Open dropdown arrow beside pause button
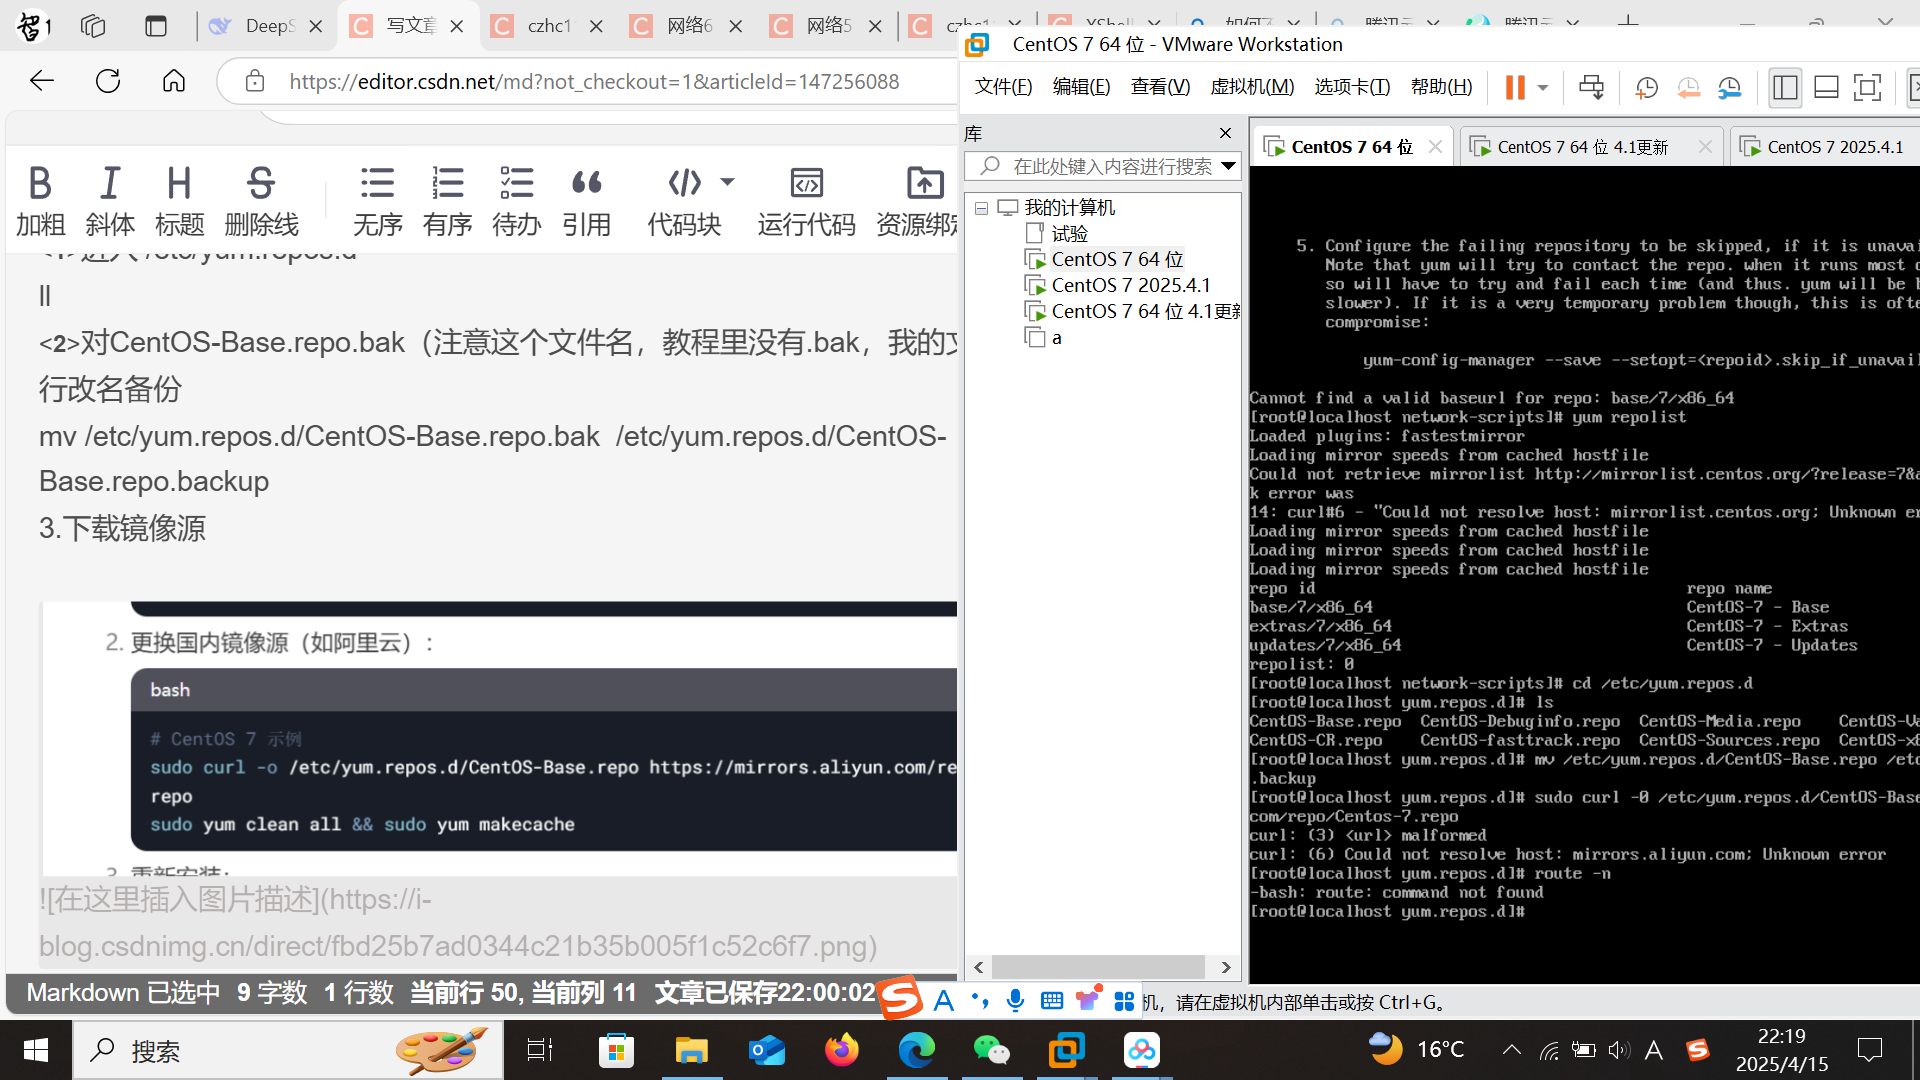Screen dimensions: 1920x1080 1543,88
